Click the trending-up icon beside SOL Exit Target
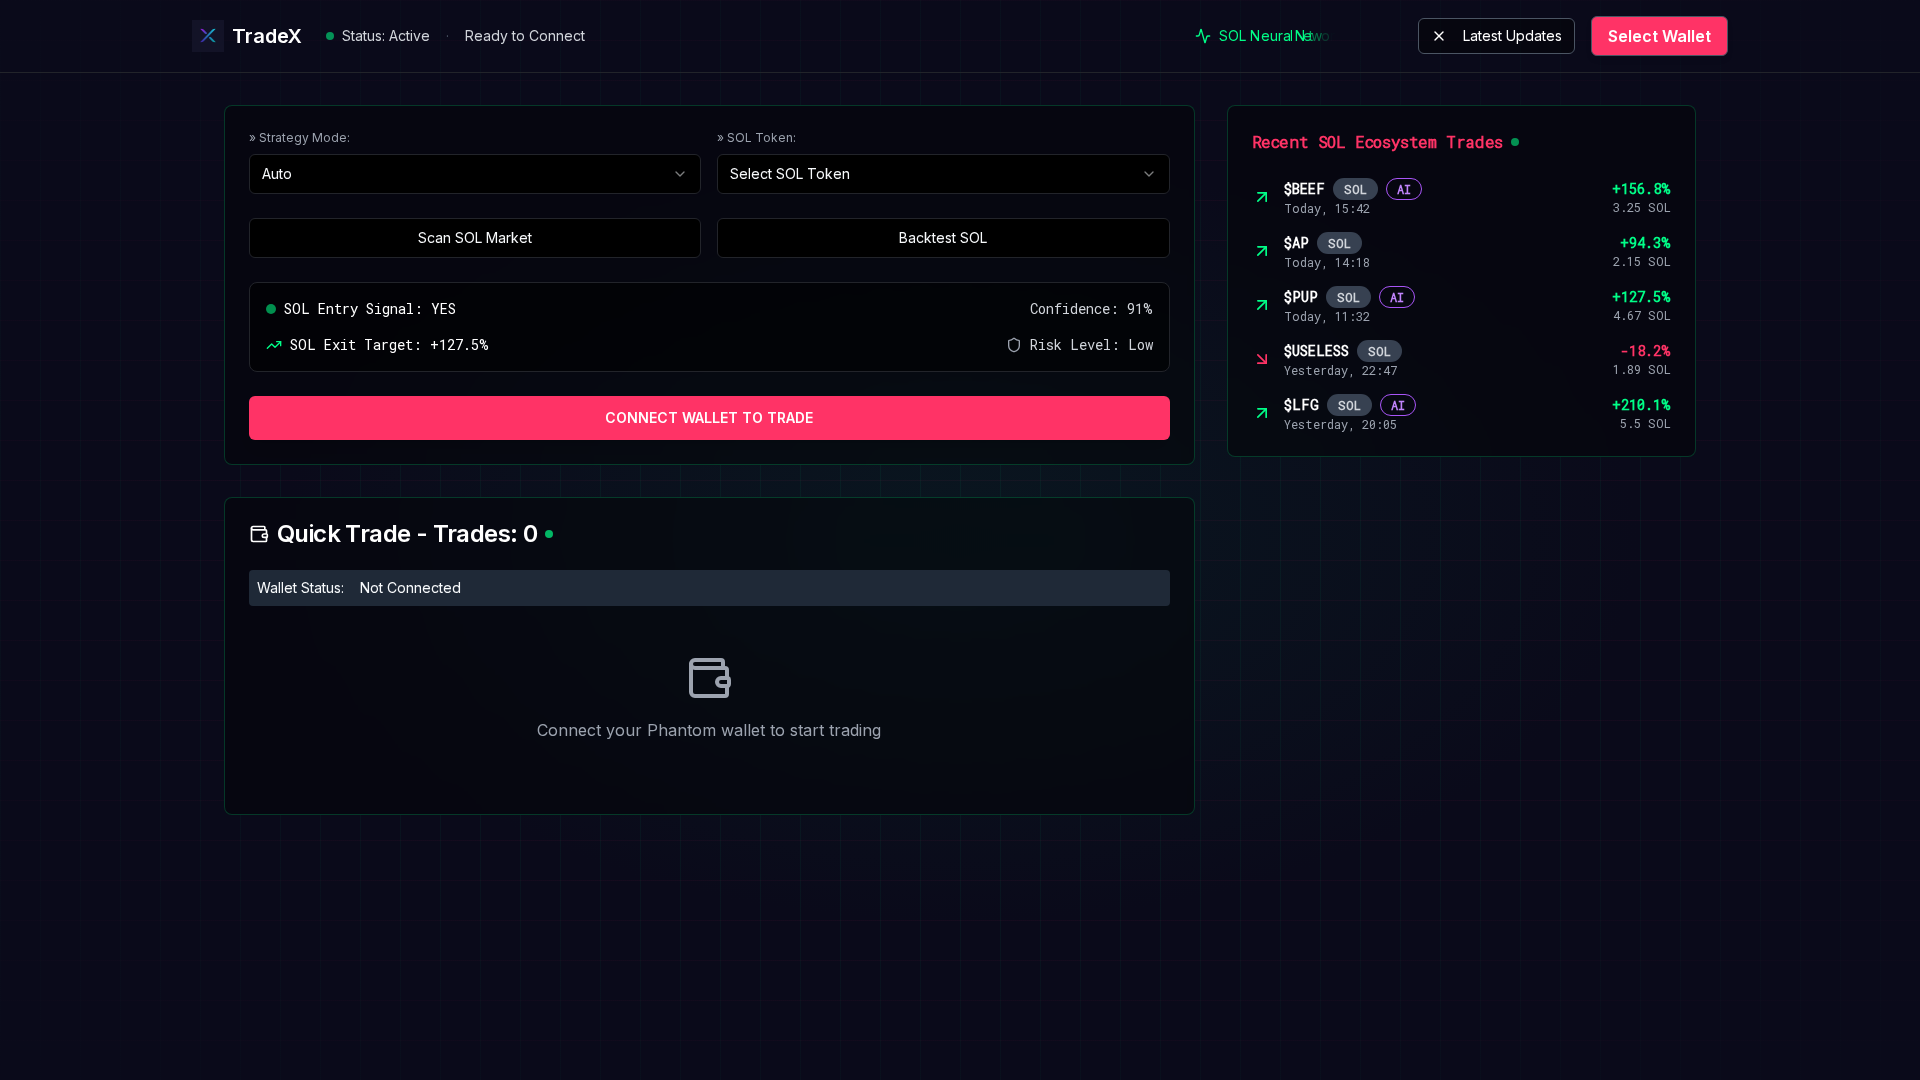1920x1080 pixels. 274,345
